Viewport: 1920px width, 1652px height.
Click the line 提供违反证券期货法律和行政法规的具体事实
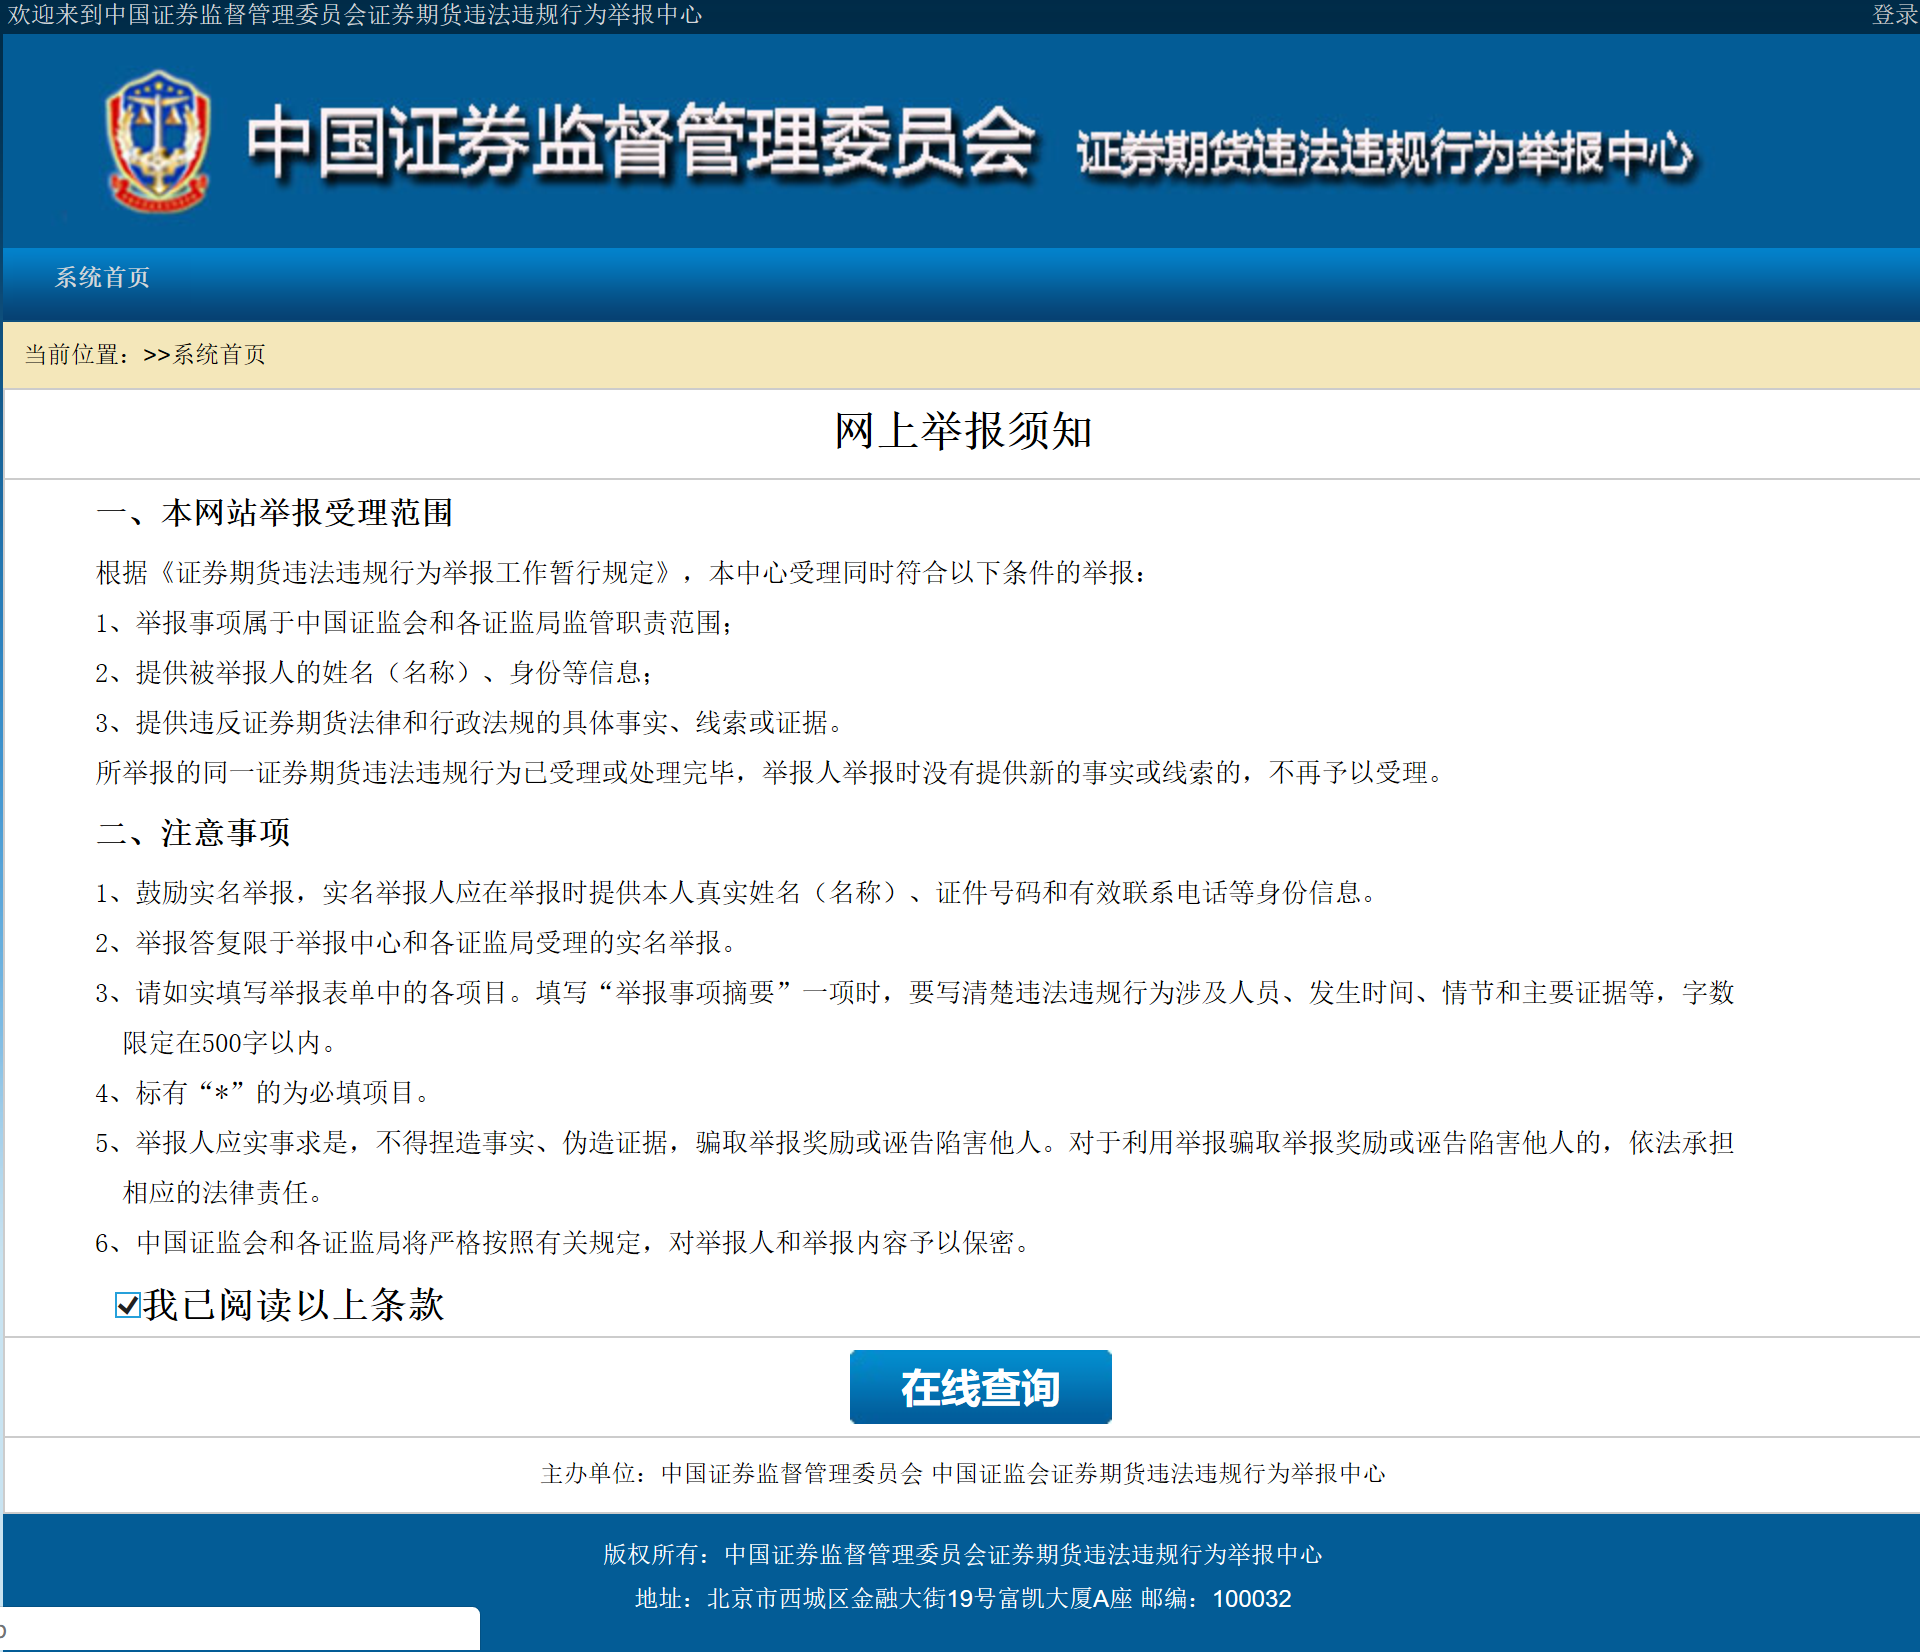[472, 723]
